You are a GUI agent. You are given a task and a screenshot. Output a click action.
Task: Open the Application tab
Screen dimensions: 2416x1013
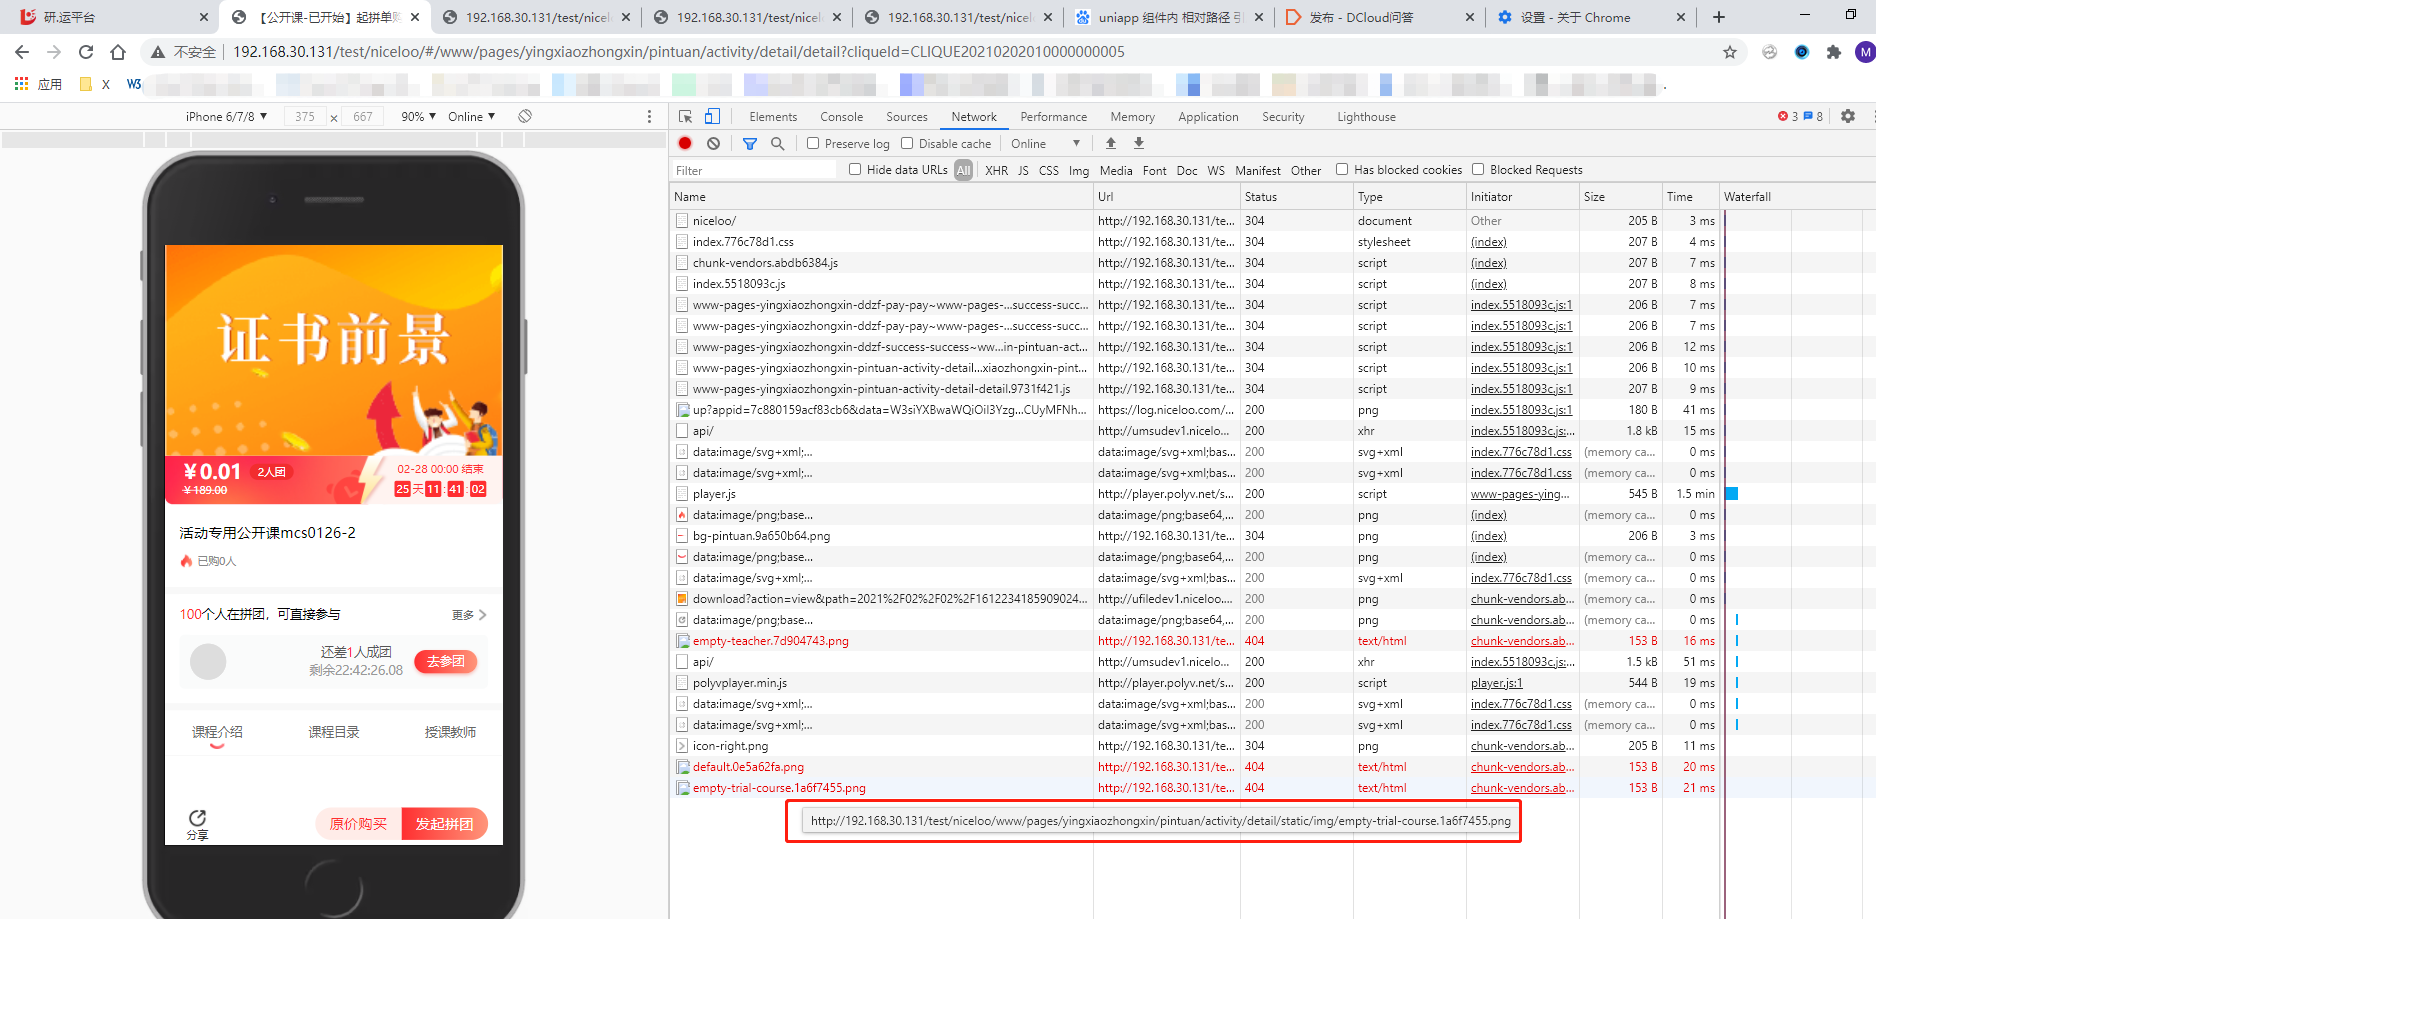tap(1207, 117)
